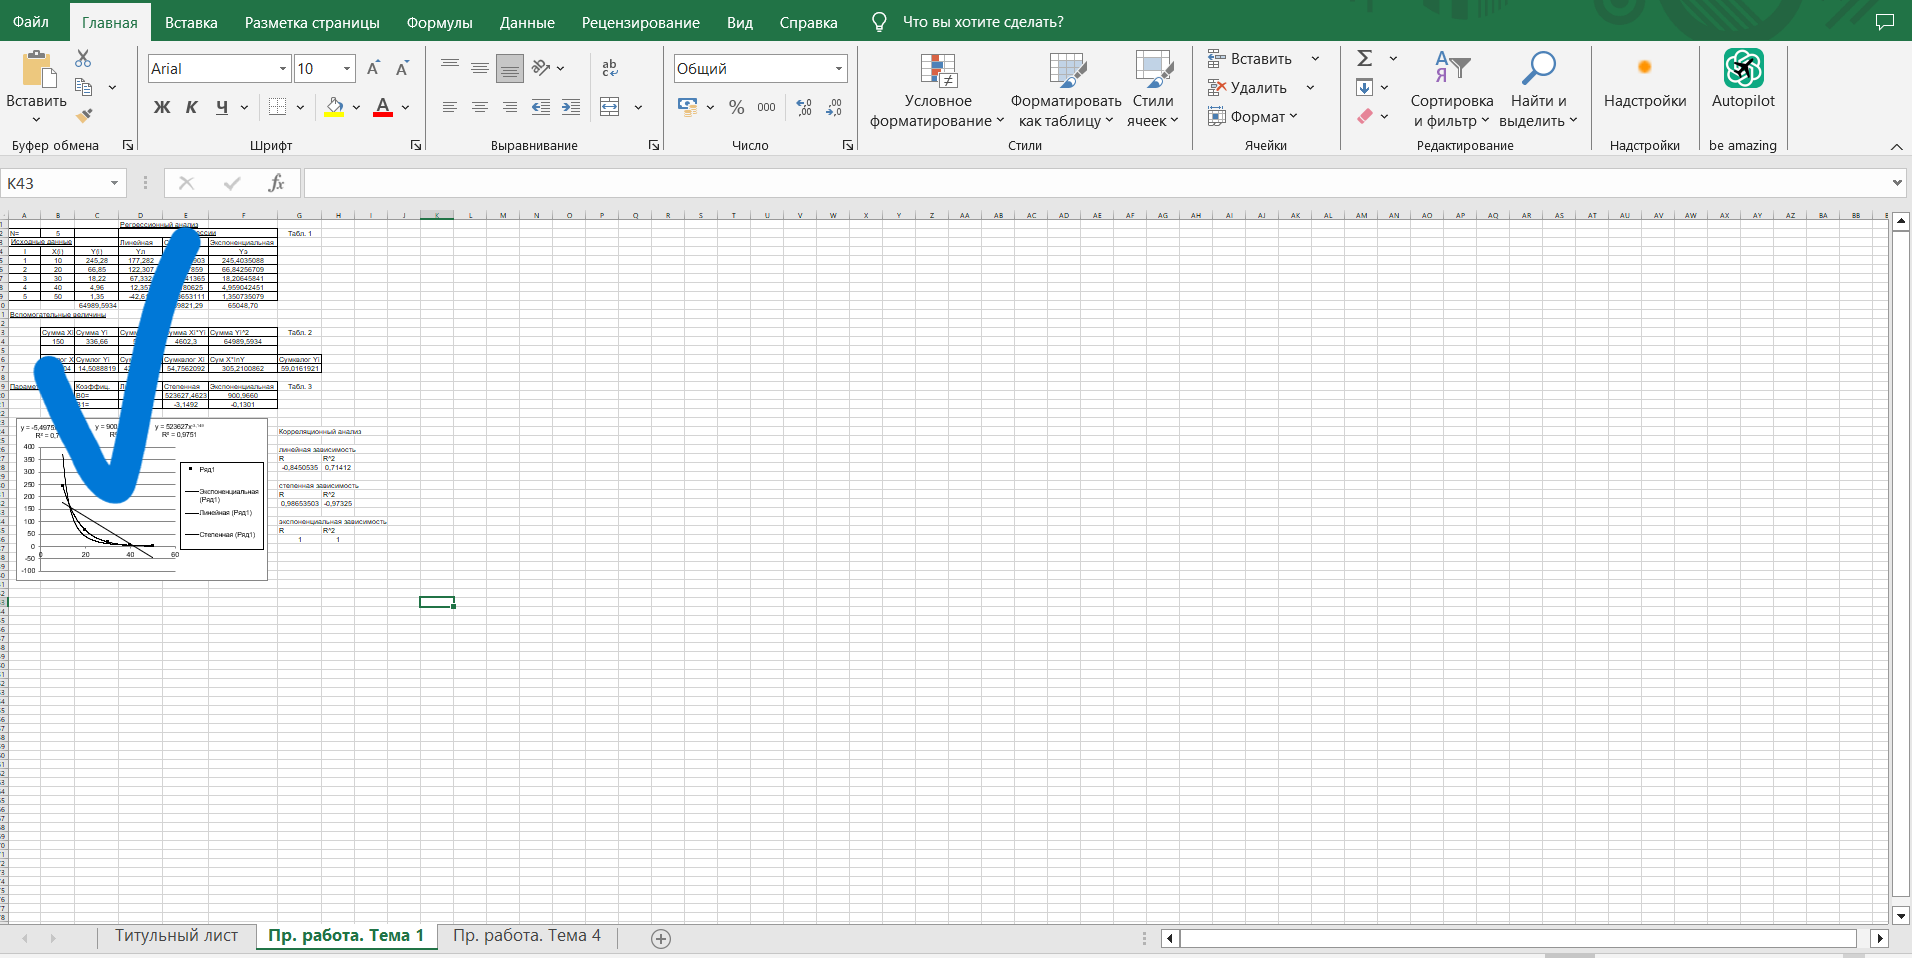Open Сортировка и фильтр menu
1912x958 pixels.
[x=1452, y=91]
